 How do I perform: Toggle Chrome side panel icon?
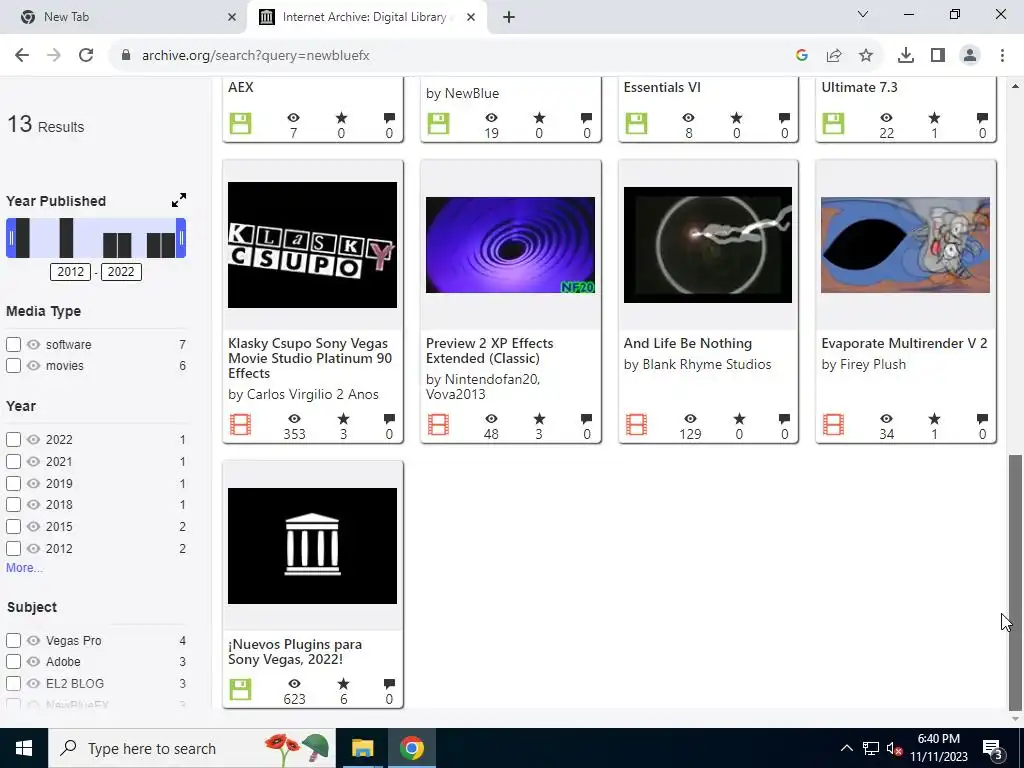[938, 56]
